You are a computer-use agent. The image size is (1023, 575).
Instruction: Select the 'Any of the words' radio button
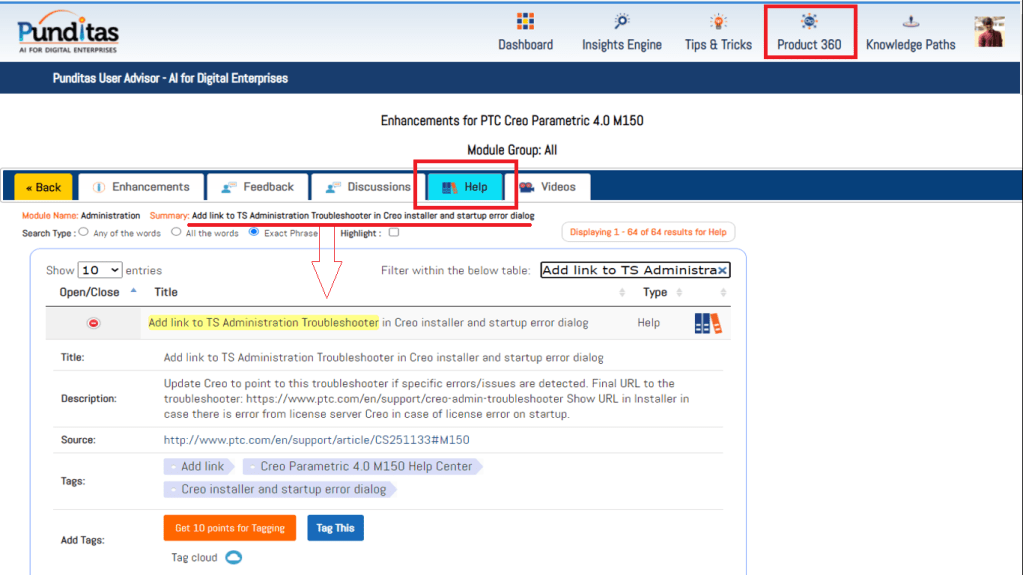tap(83, 232)
